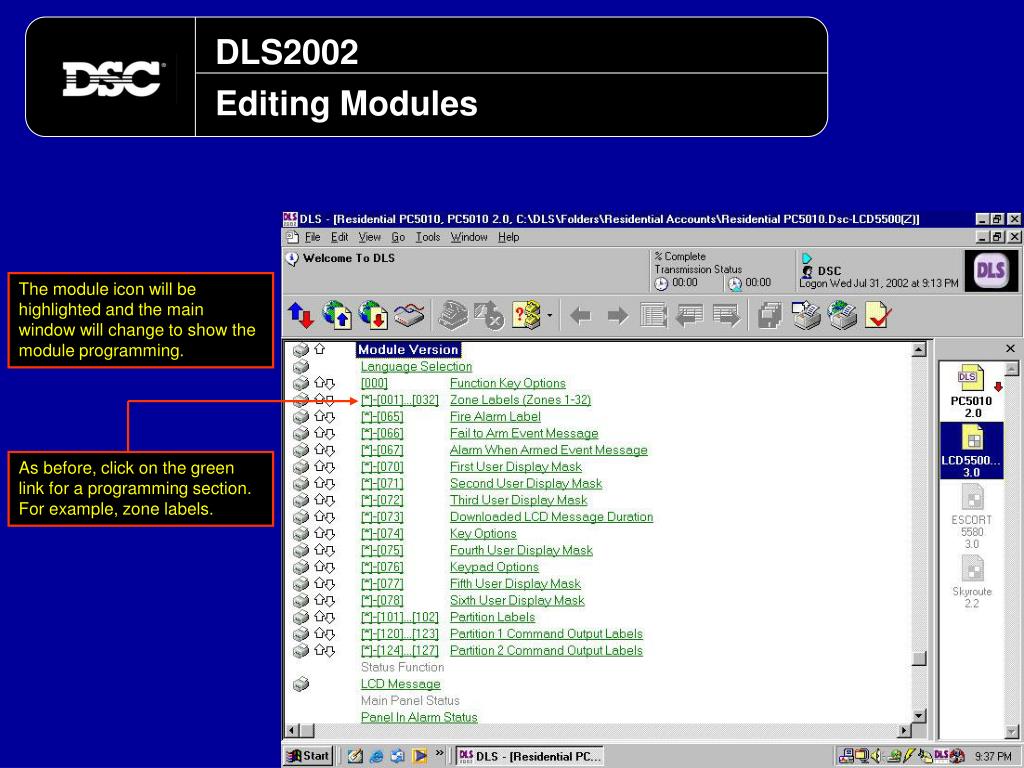Screen dimensions: 1024x768
Task: Click the globe download toolbar icon
Action: [374, 315]
